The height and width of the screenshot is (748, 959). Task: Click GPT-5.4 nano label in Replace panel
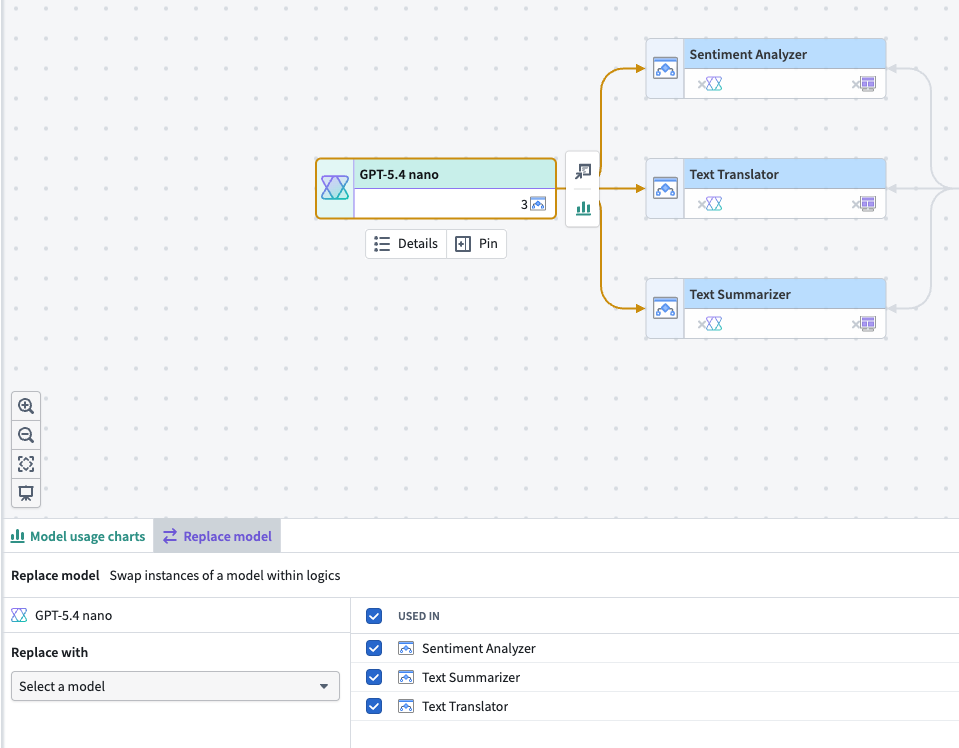click(x=73, y=615)
